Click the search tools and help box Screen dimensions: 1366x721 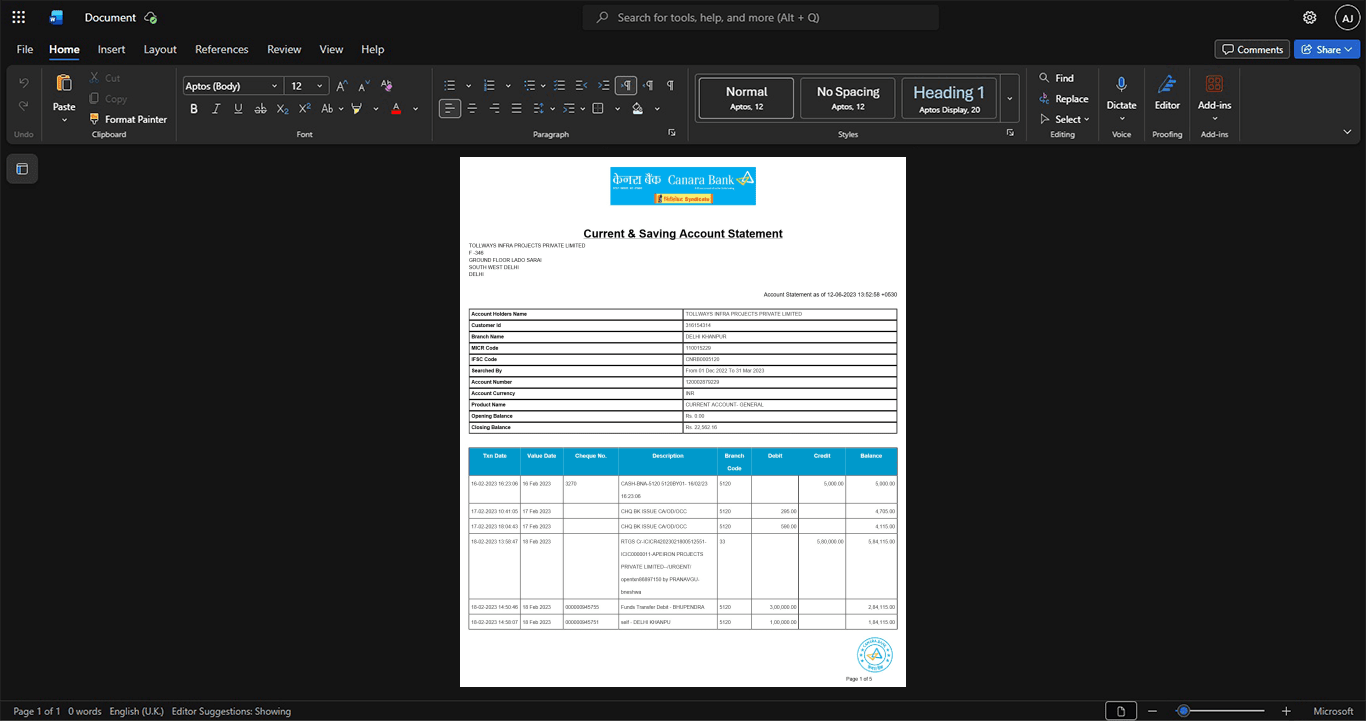click(761, 17)
